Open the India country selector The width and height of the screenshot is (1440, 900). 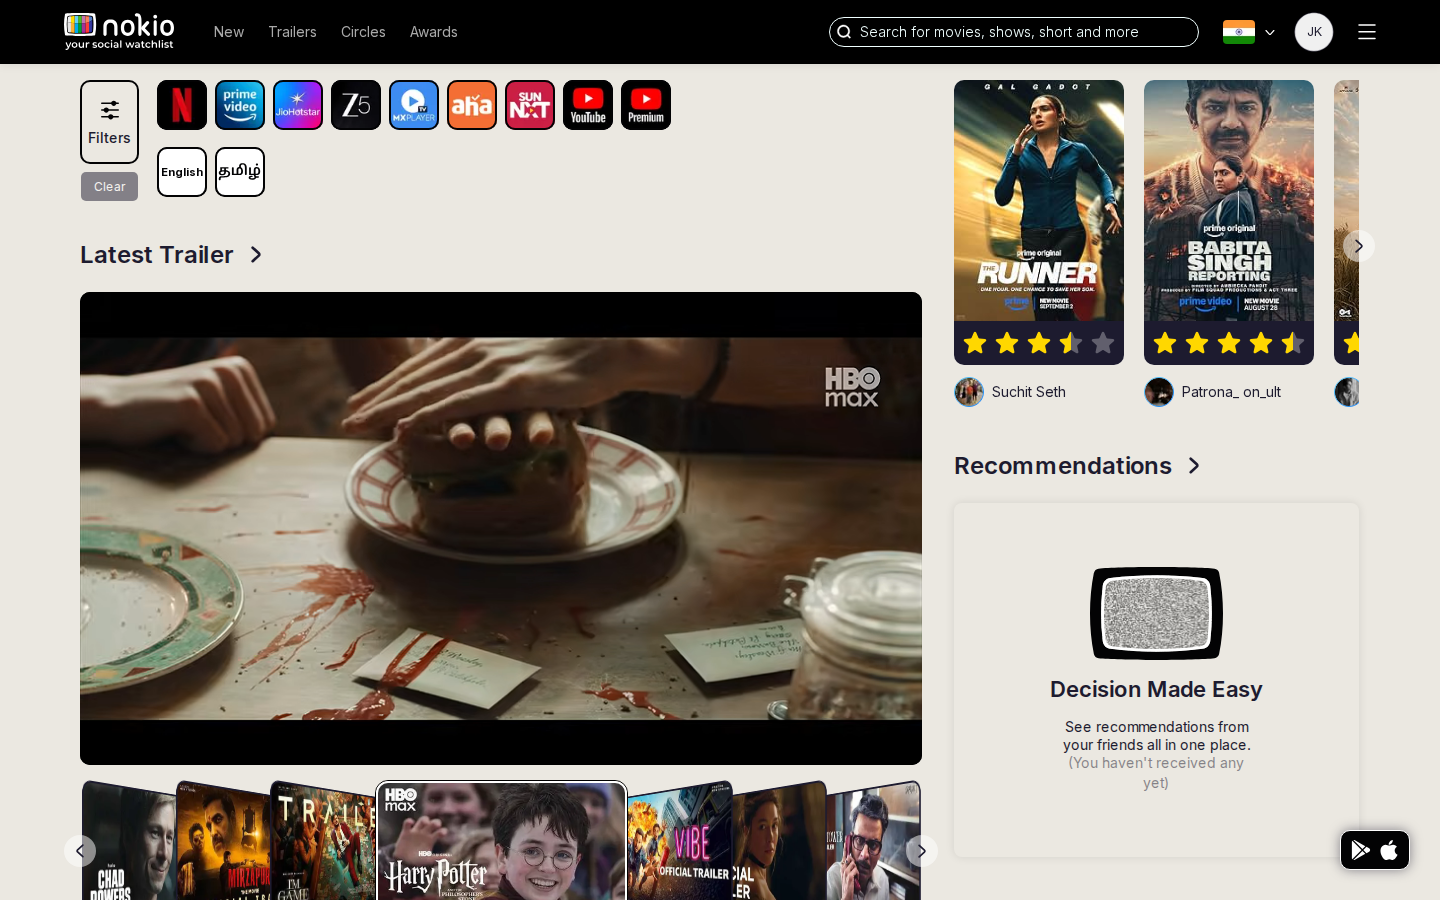(1249, 32)
